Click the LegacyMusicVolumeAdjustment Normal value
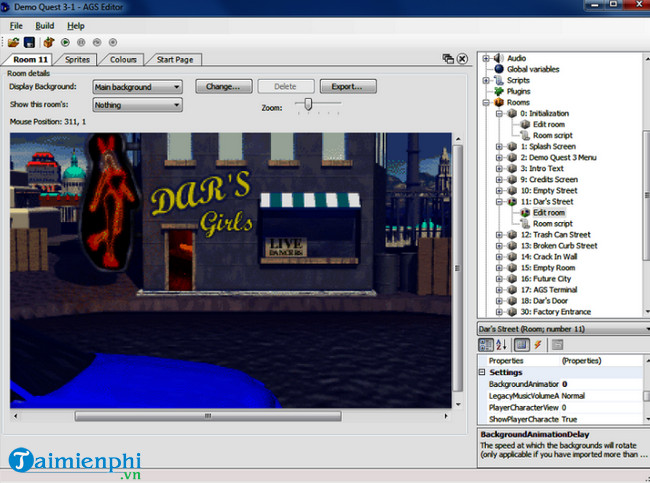The width and height of the screenshot is (650, 483). (x=601, y=396)
